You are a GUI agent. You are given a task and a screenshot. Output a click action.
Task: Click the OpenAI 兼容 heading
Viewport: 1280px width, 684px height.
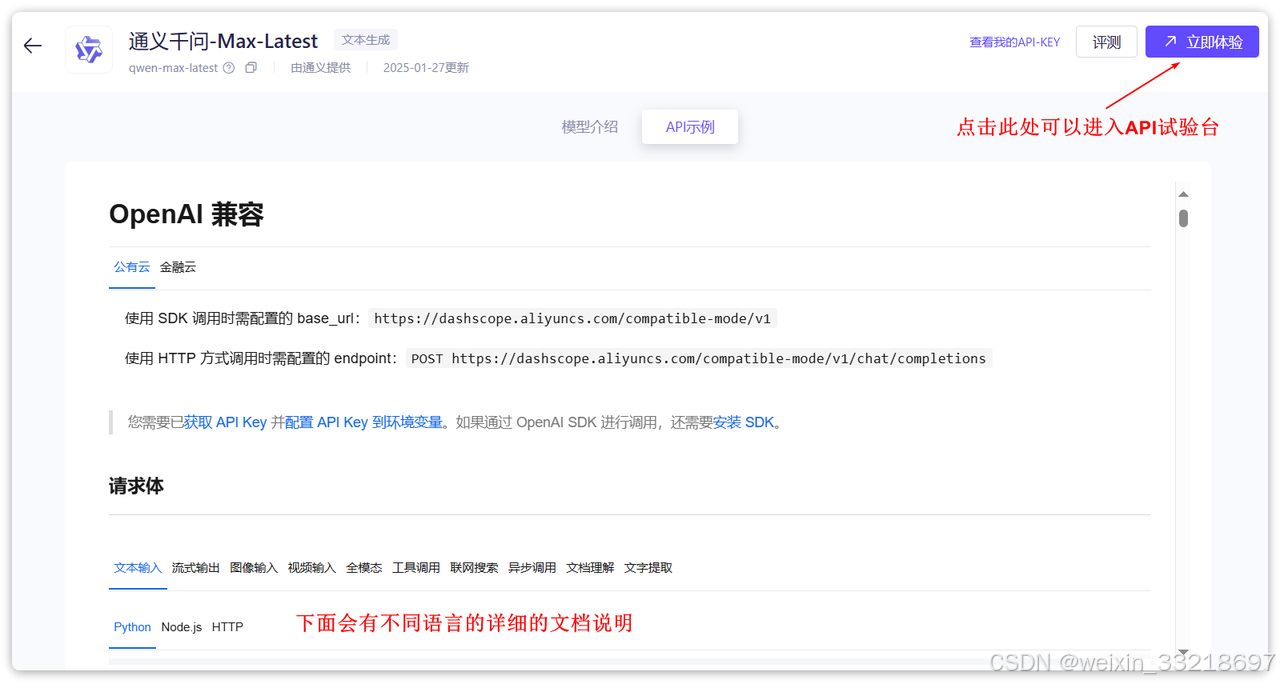coord(186,214)
